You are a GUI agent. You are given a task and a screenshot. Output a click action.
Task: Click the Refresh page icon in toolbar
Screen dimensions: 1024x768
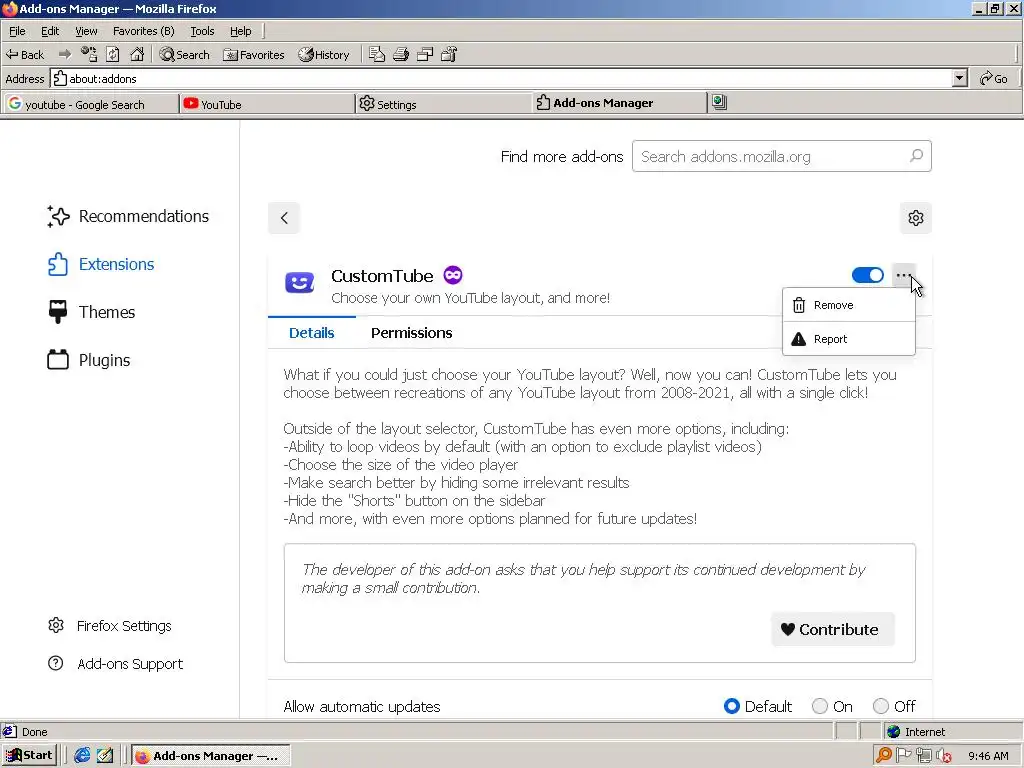pyautogui.click(x=113, y=54)
